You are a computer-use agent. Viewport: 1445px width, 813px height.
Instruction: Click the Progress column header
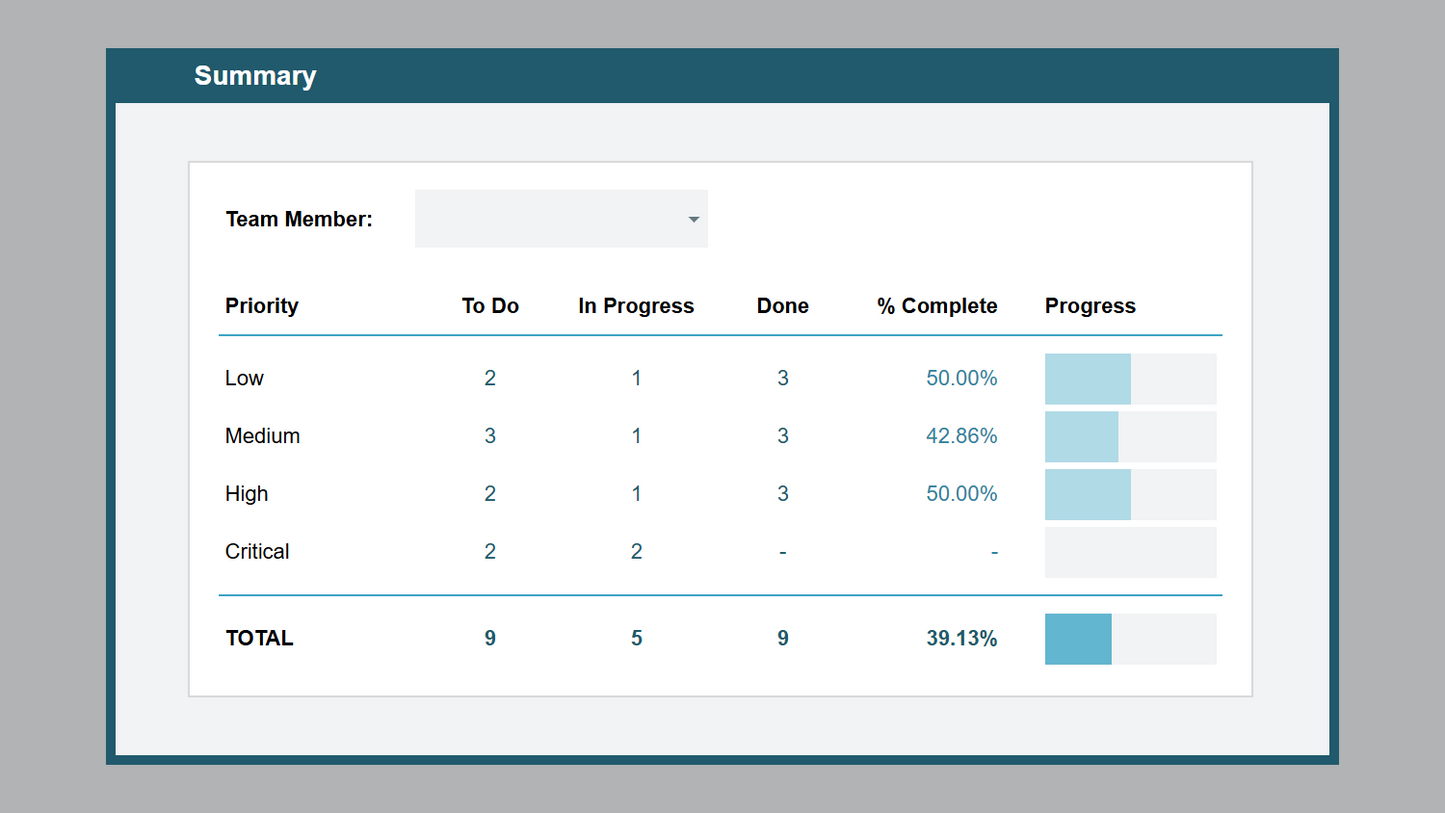pos(1090,306)
